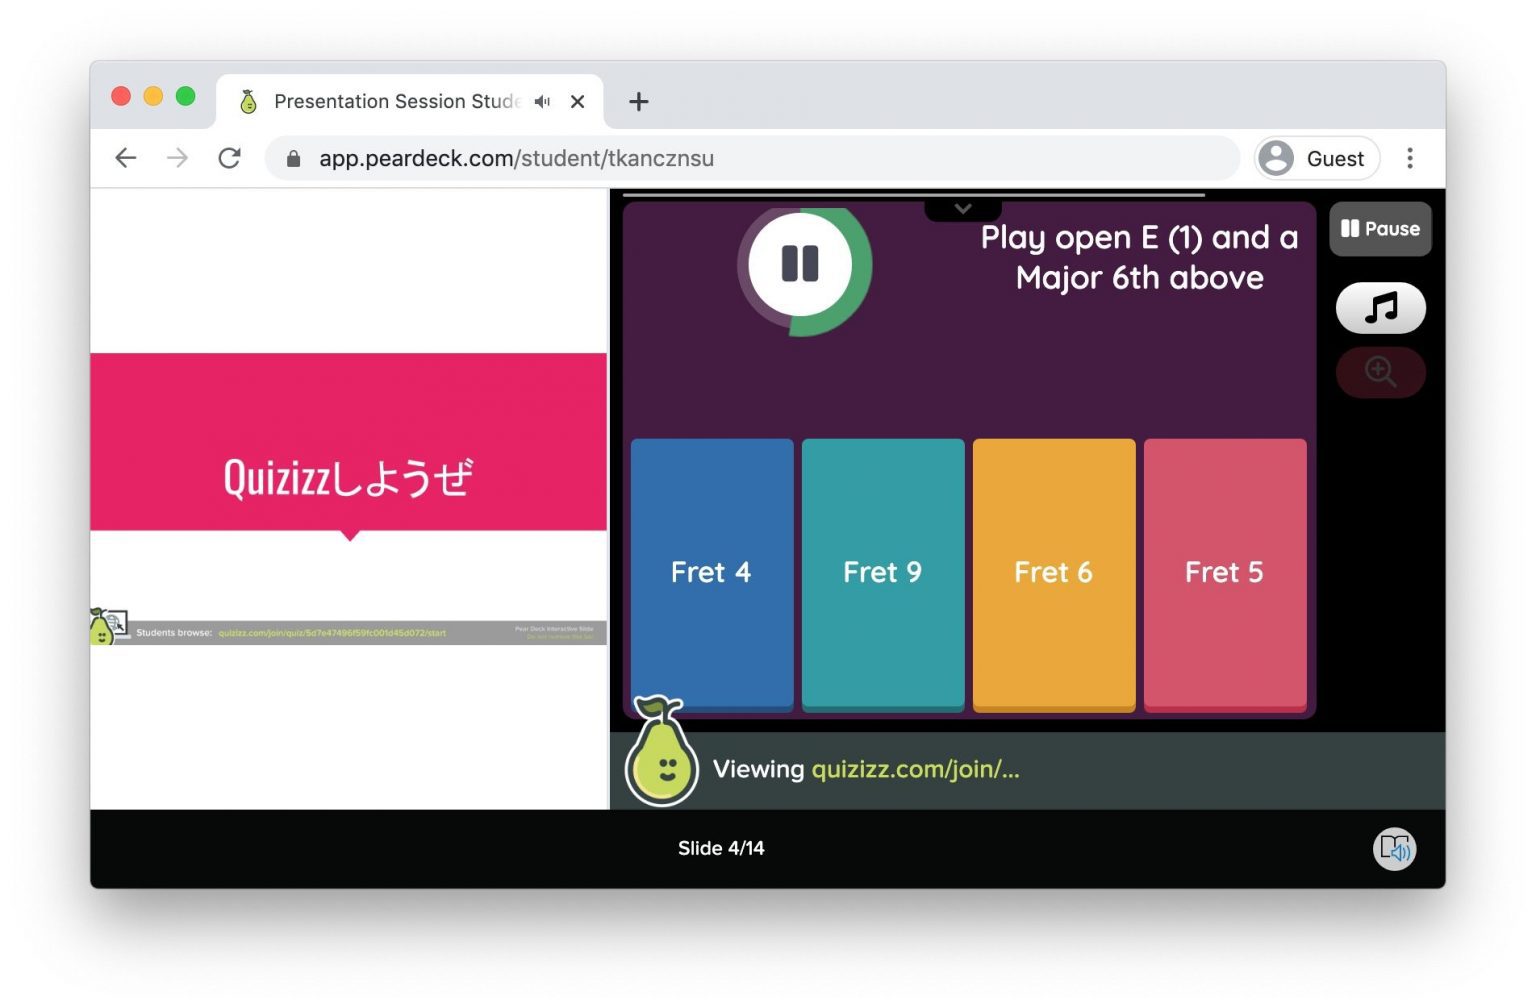
Task: Click the music note sound icon
Action: (x=1380, y=308)
